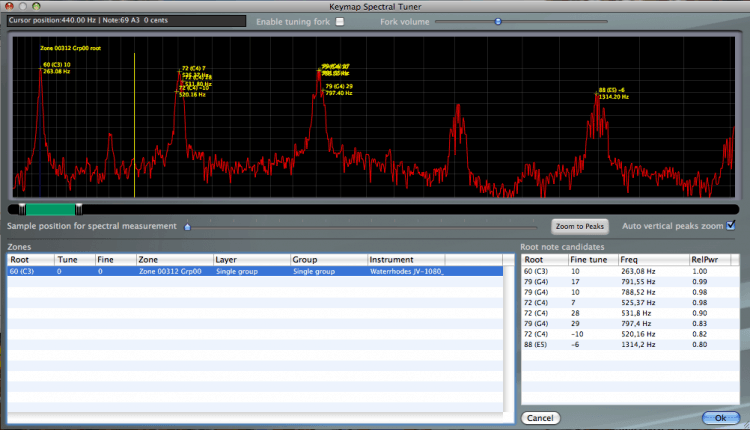This screenshot has width=750, height=430.
Task: Sort candidates by Root header
Action: pos(544,260)
